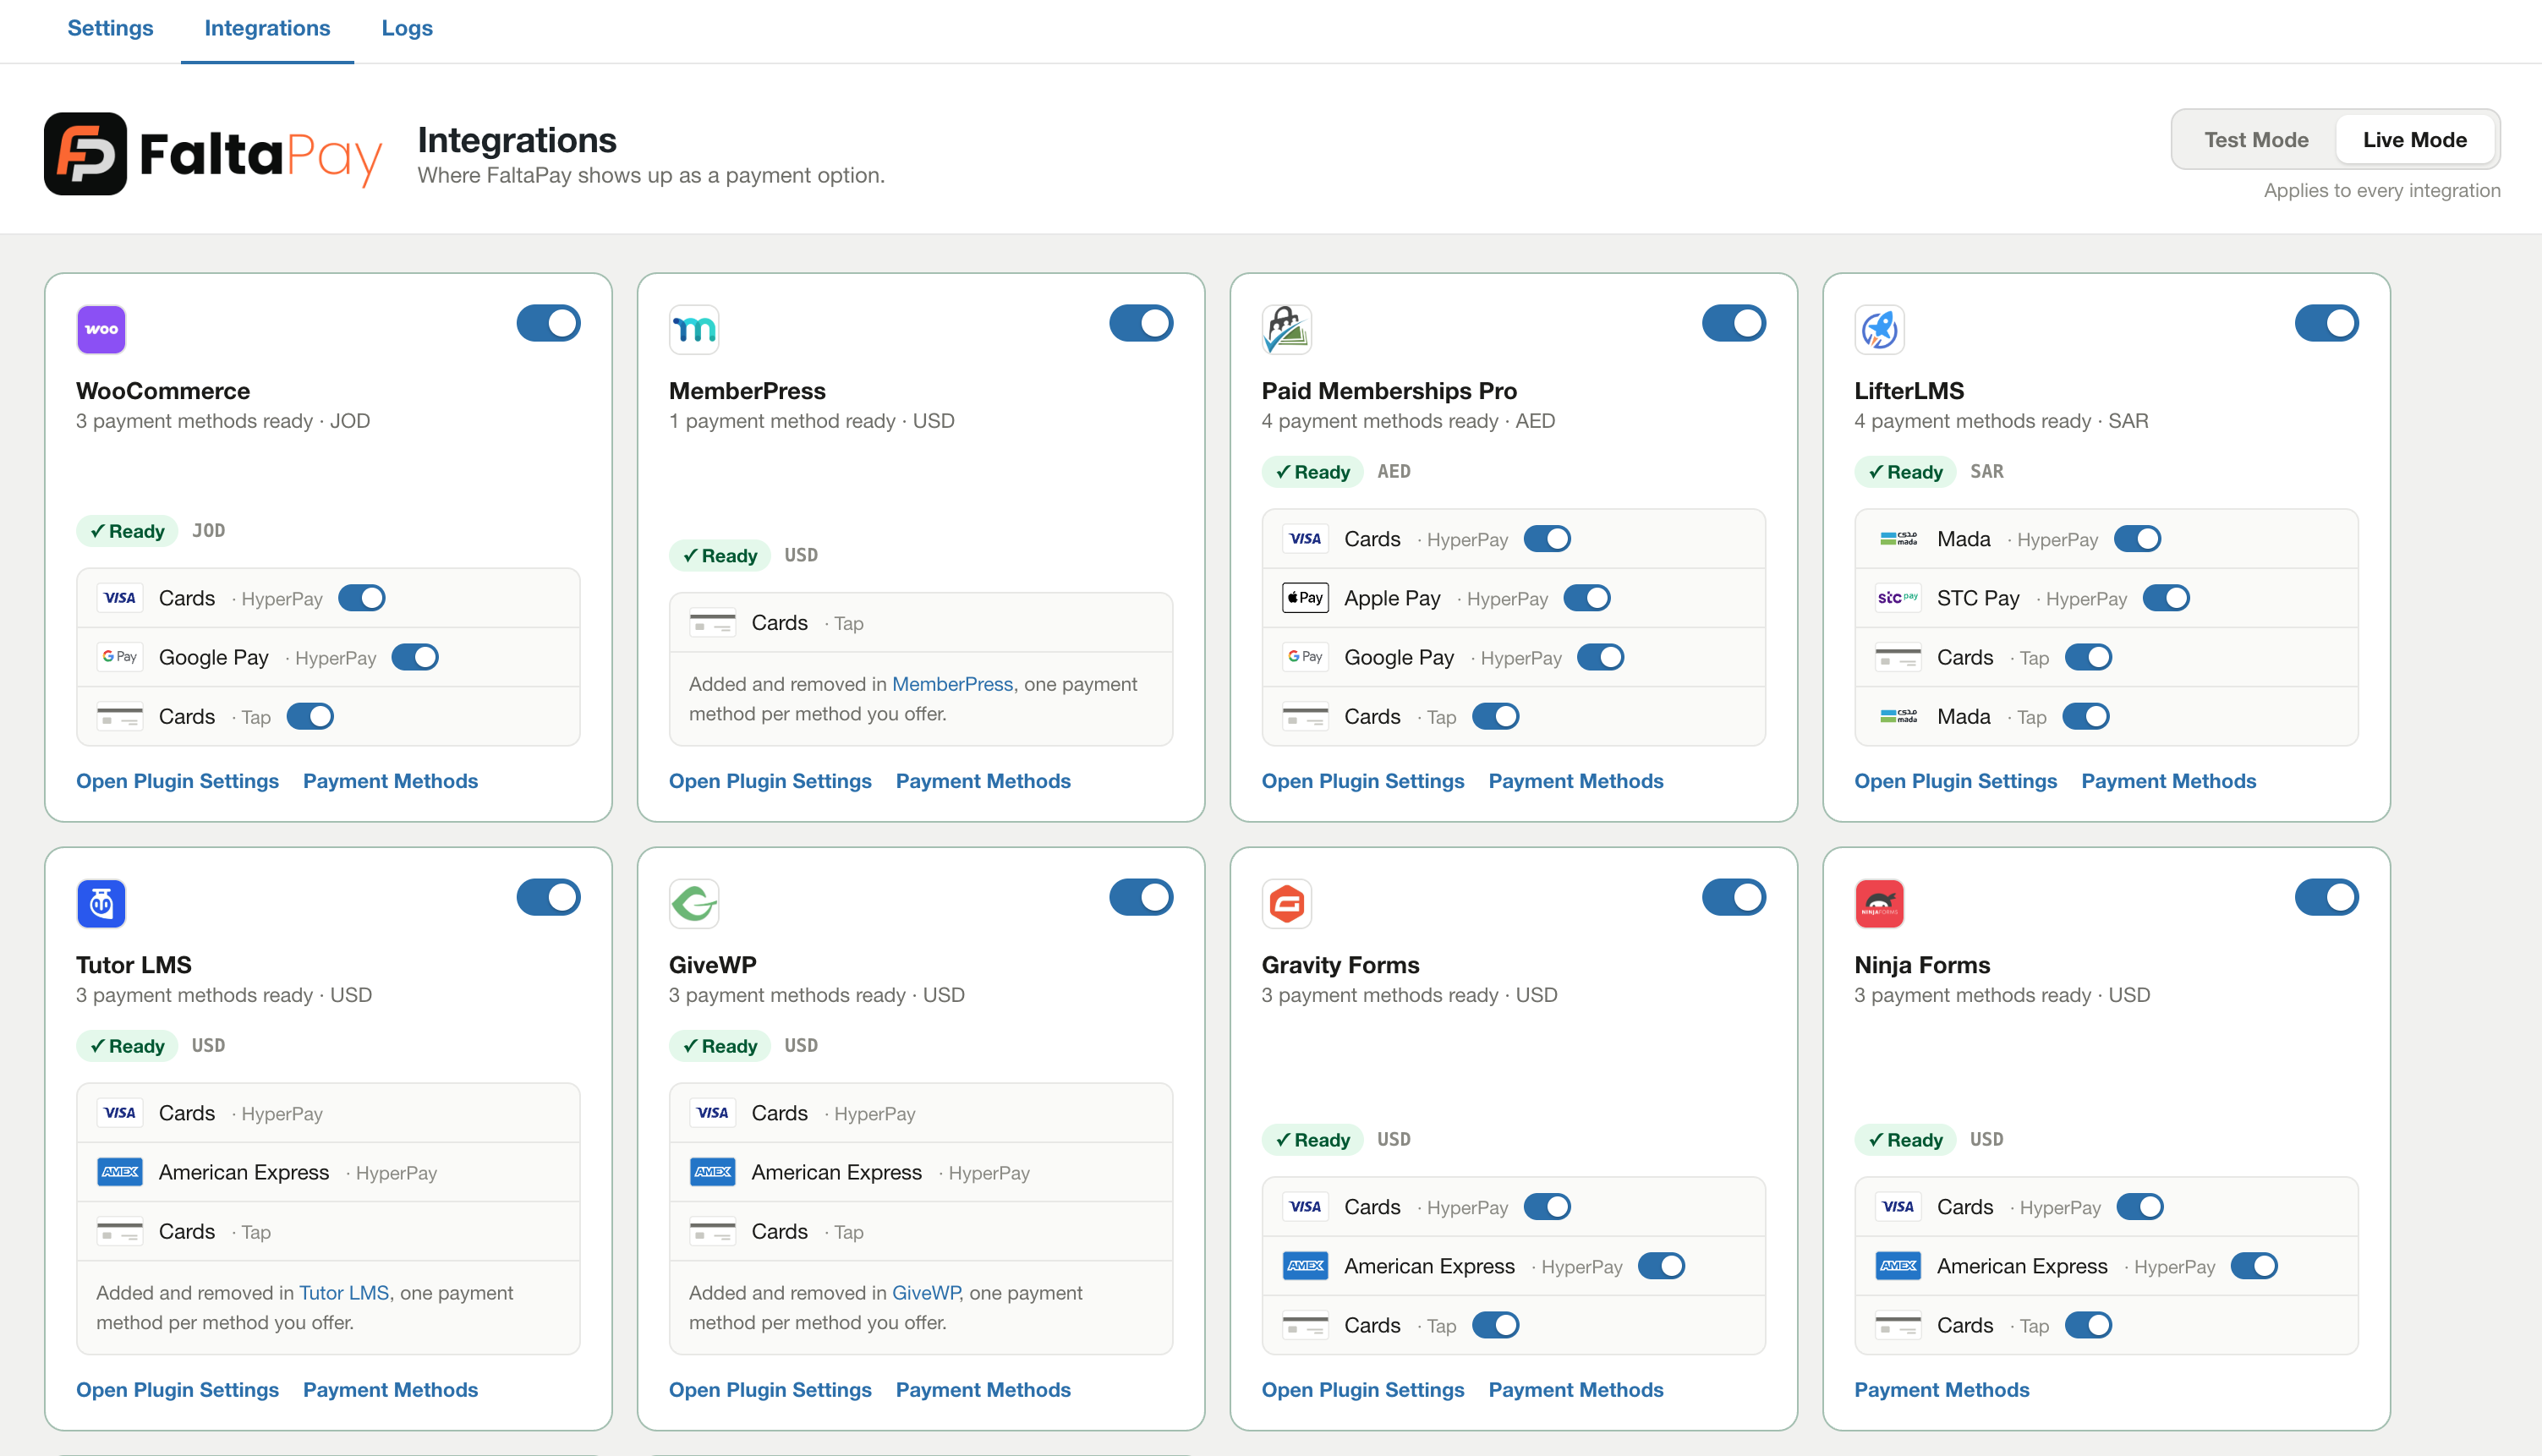The width and height of the screenshot is (2542, 1456).
Task: Toggle Cards HyperPay in Paid Memberships Pro
Action: (x=1547, y=539)
